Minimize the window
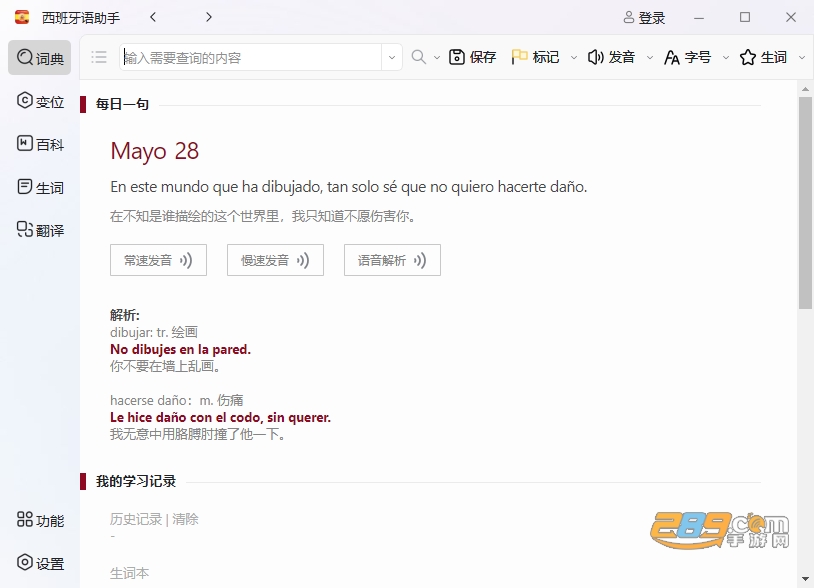 coord(699,18)
